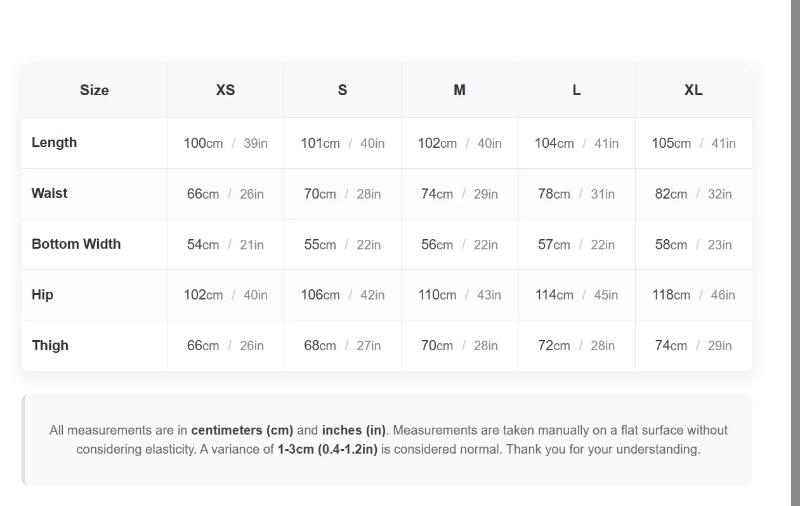Click the M size column header
The width and height of the screenshot is (800, 506).
[x=459, y=90]
